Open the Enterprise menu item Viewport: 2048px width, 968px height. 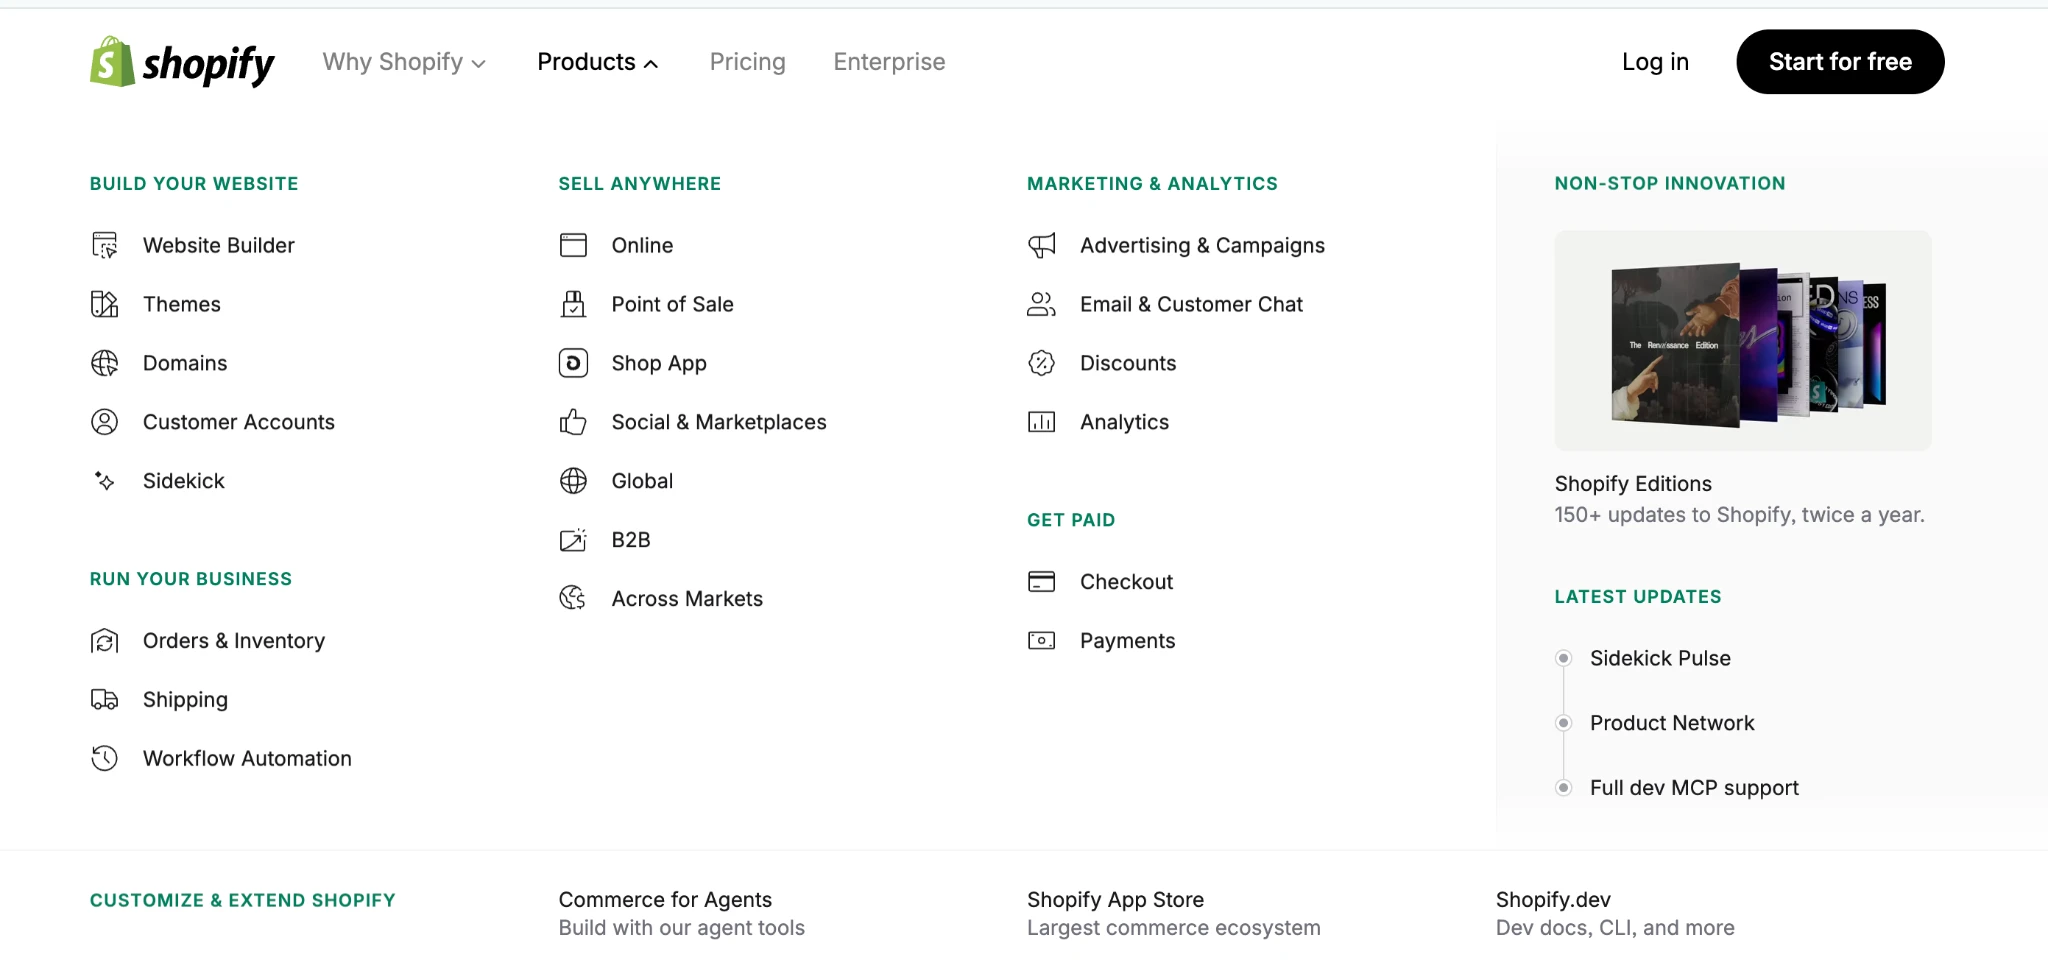point(889,61)
